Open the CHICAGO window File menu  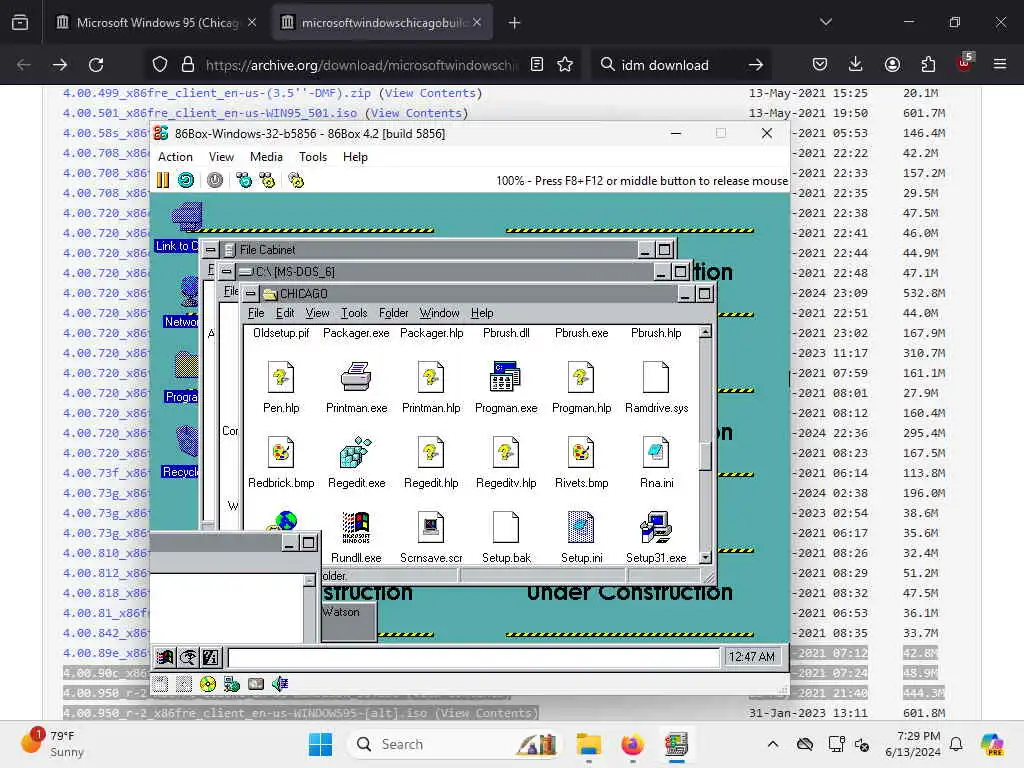[256, 313]
